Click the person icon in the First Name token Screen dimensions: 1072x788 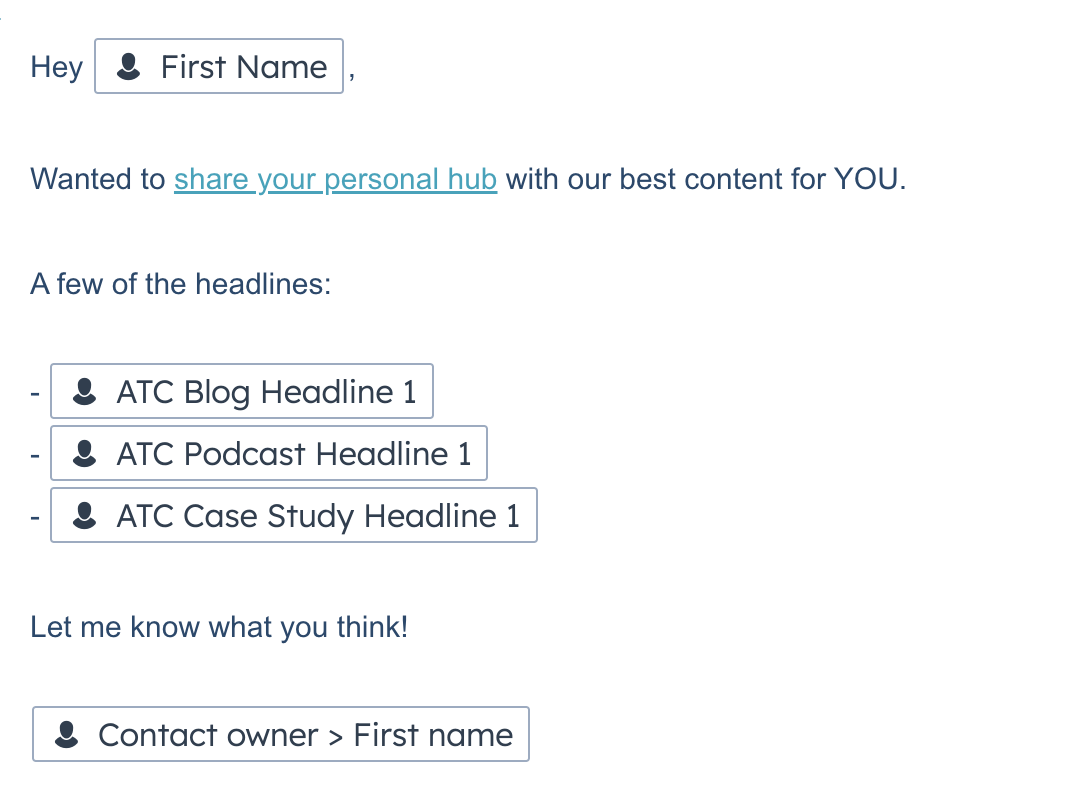126,67
